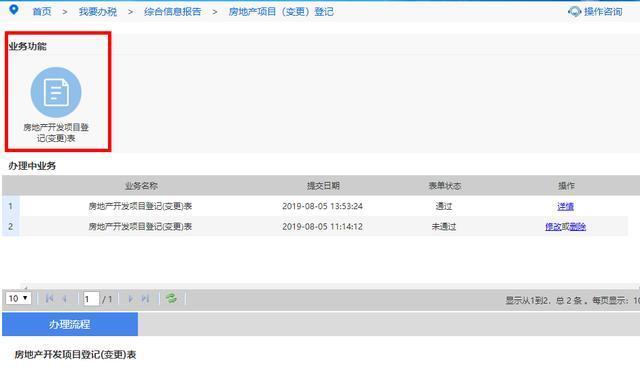The image size is (640, 383).
Task: Click the record count summary text
Action: click(572, 301)
